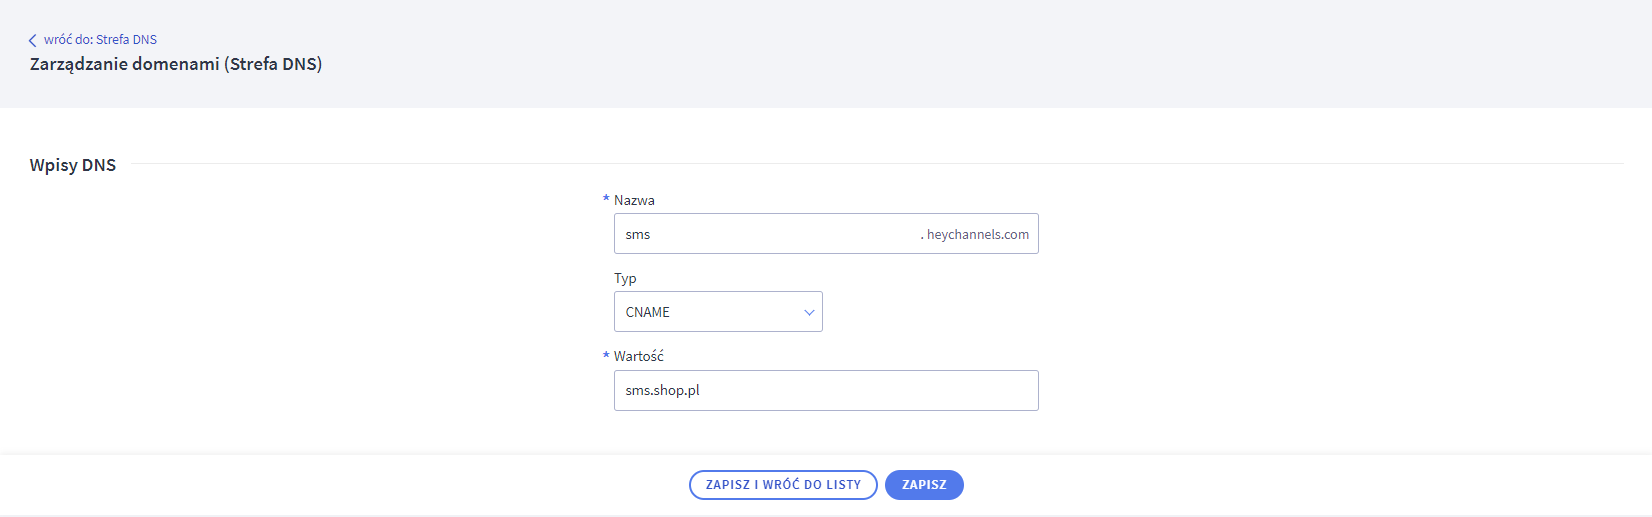The width and height of the screenshot is (1652, 517).
Task: Open the Typ dropdown showing CNAME
Action: pyautogui.click(x=718, y=312)
